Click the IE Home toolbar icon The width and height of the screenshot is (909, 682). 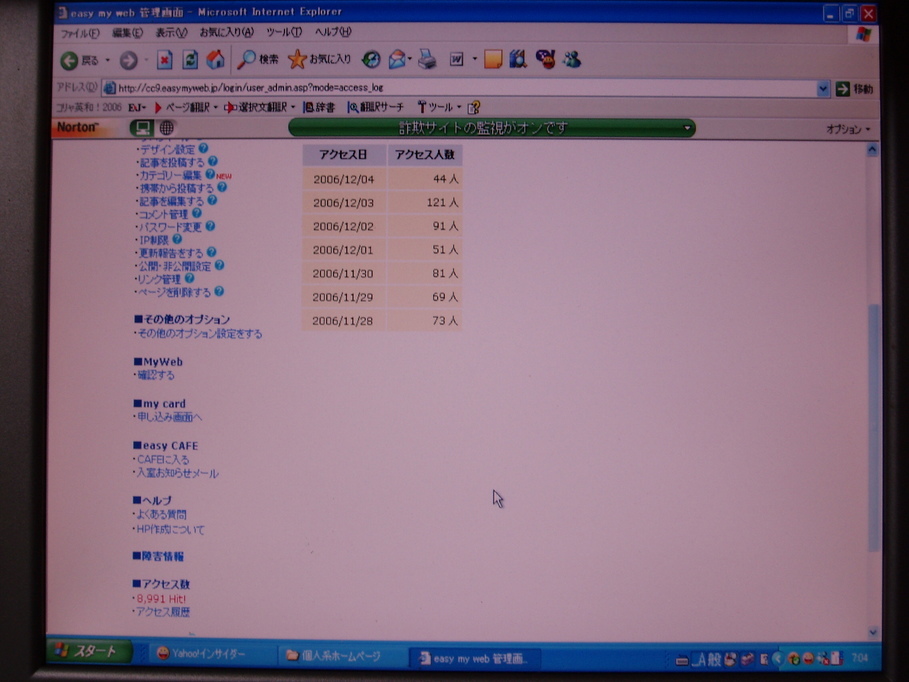coord(215,60)
